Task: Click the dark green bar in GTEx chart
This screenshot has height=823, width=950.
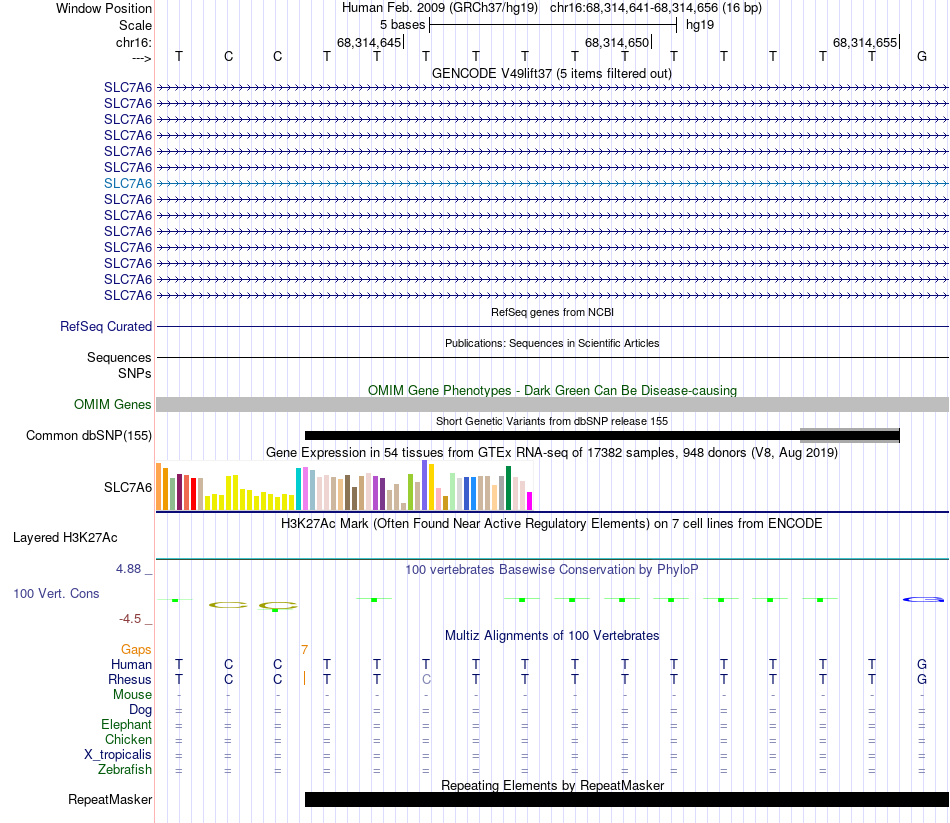Action: [508, 488]
